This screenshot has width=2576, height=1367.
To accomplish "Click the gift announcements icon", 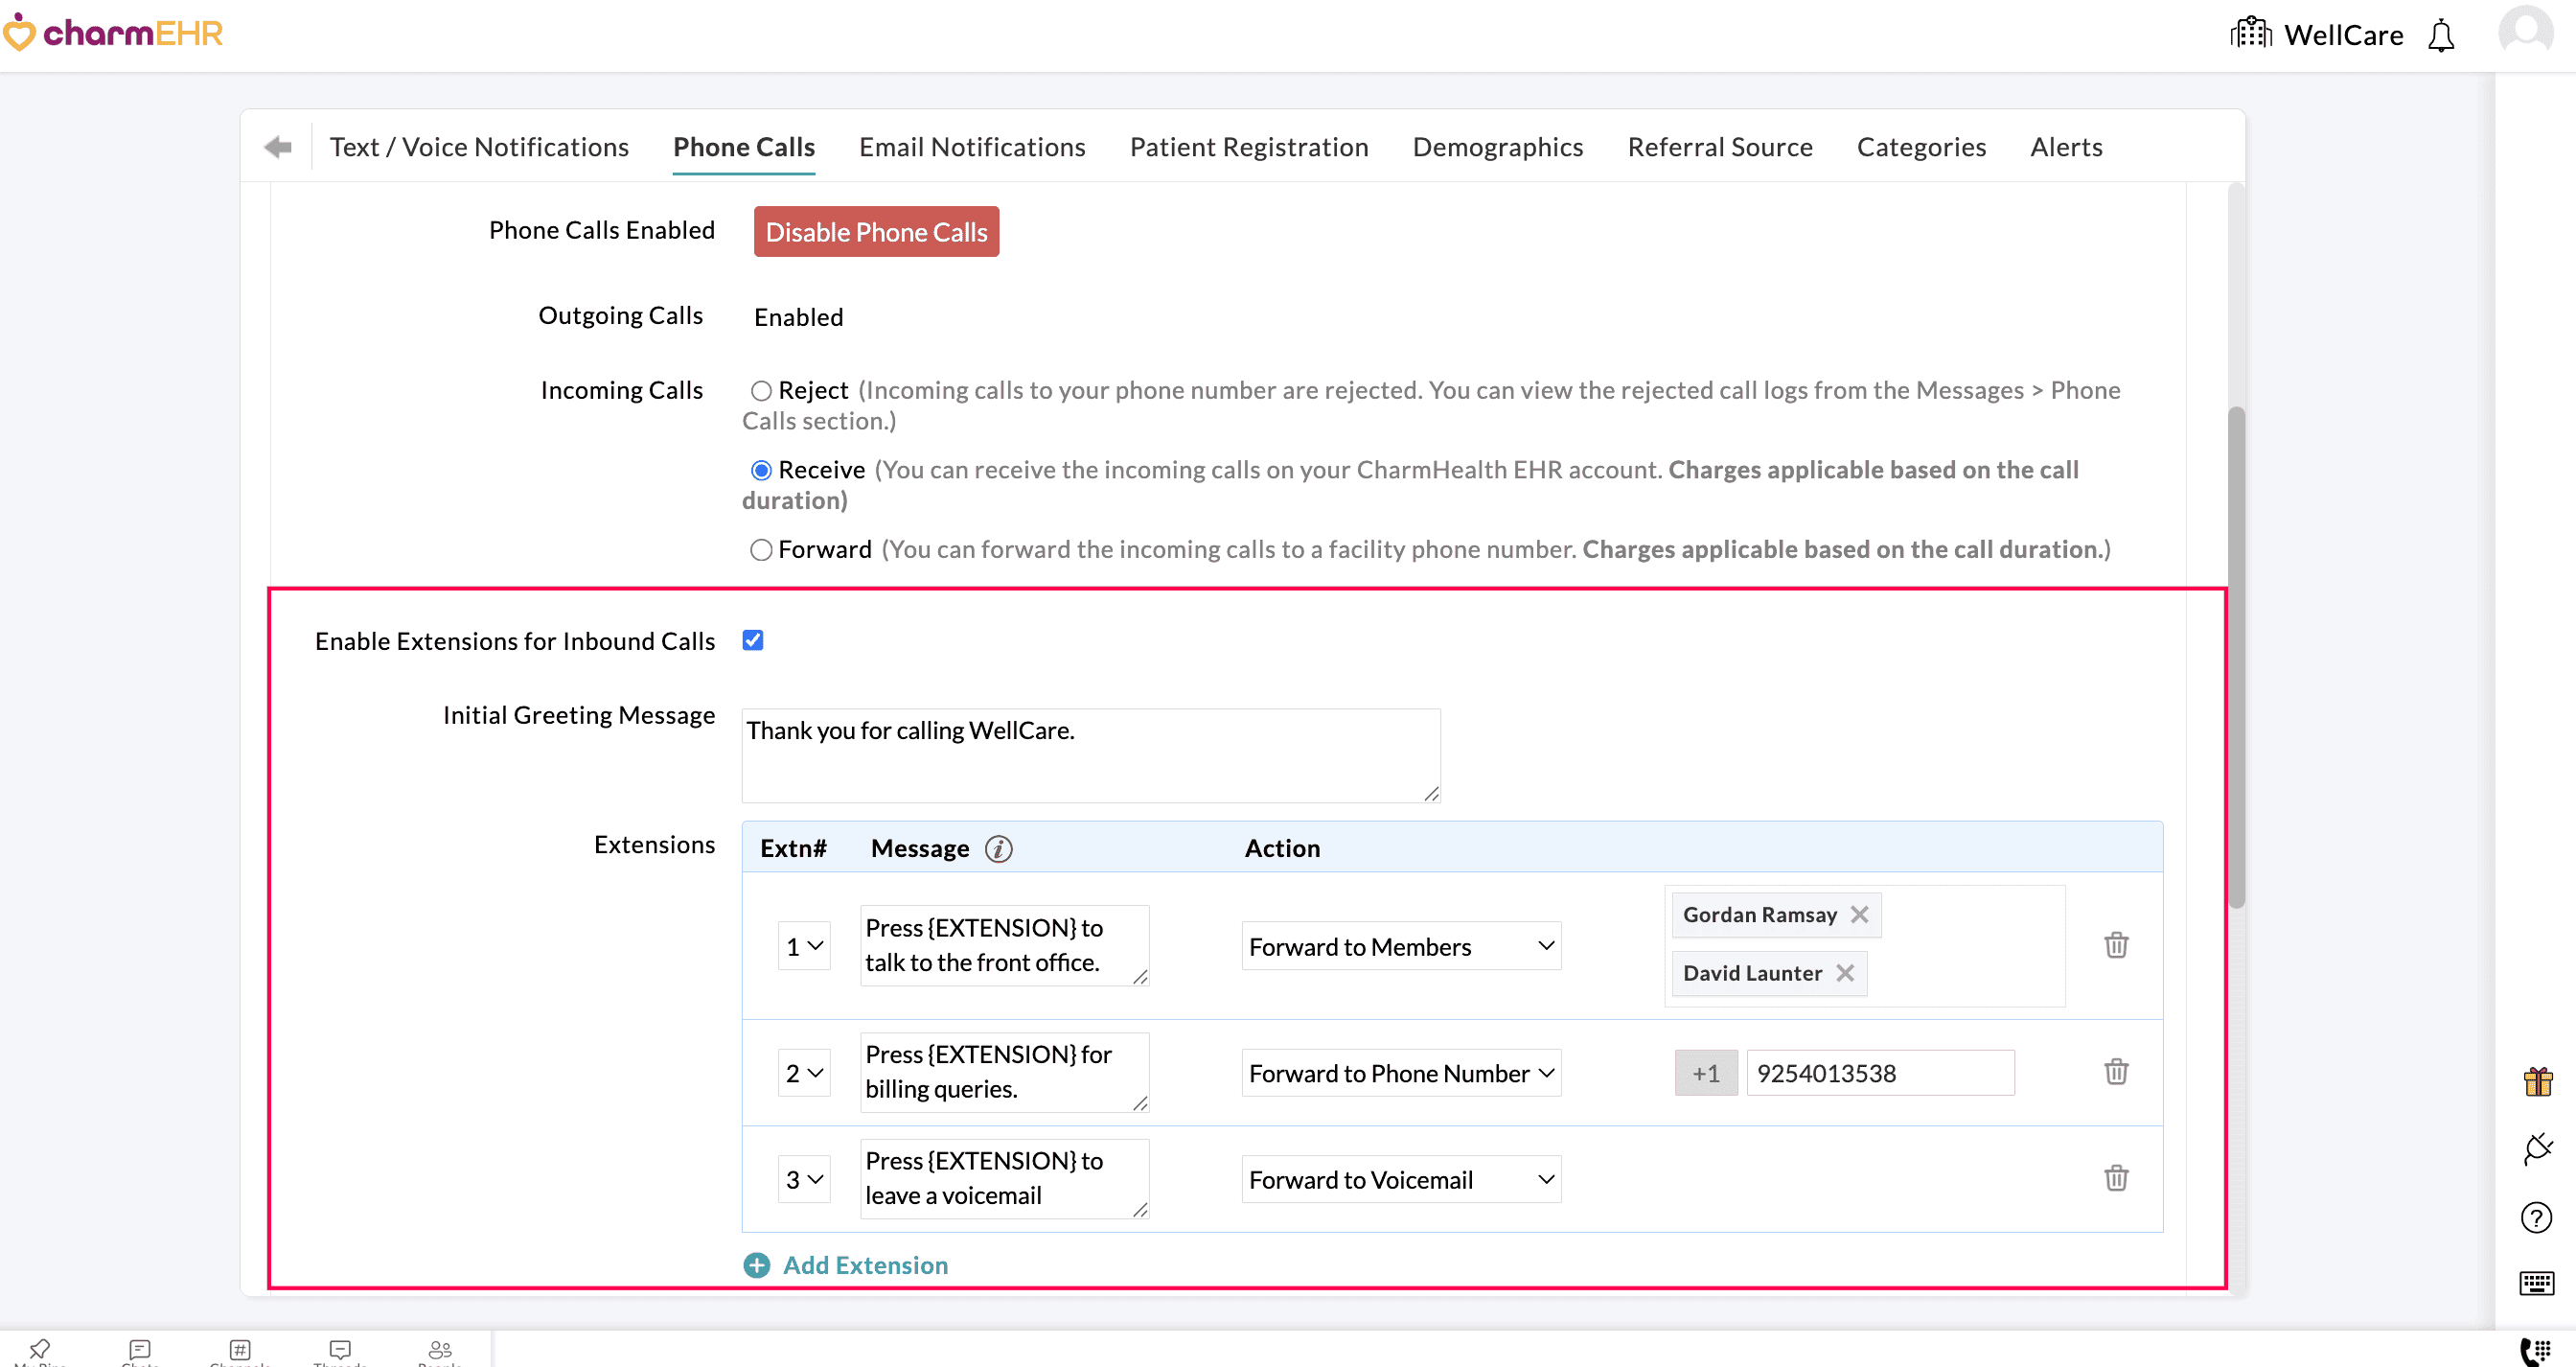I will click(x=2538, y=1081).
